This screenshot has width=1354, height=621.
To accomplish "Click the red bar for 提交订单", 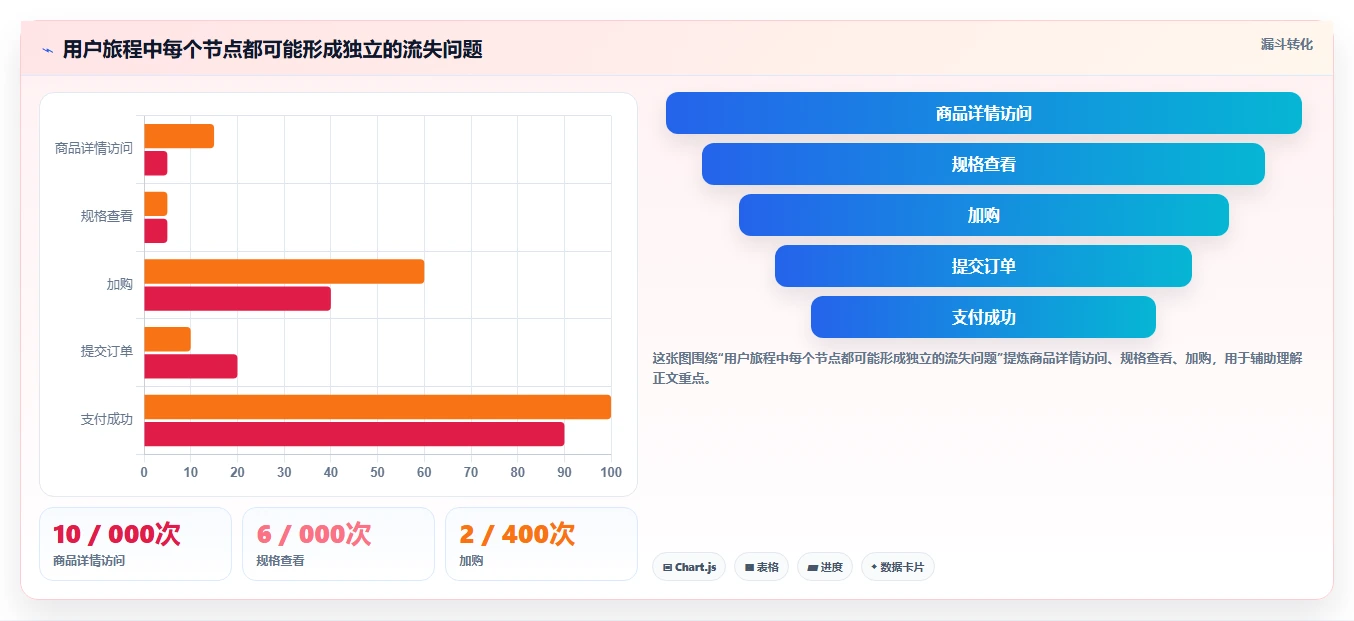I will pos(191,366).
